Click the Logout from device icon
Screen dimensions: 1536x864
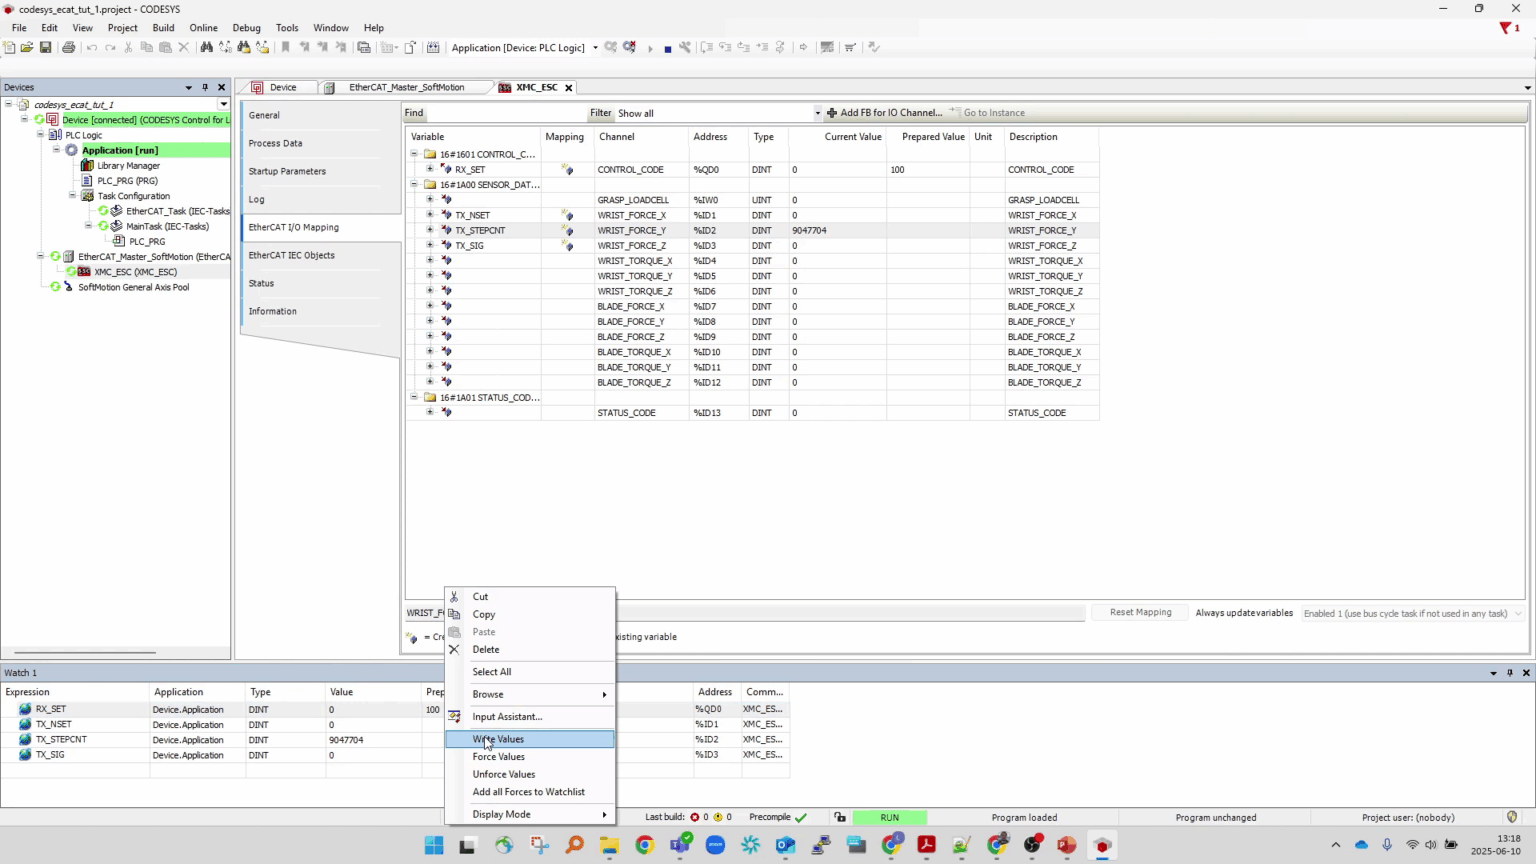(x=627, y=47)
